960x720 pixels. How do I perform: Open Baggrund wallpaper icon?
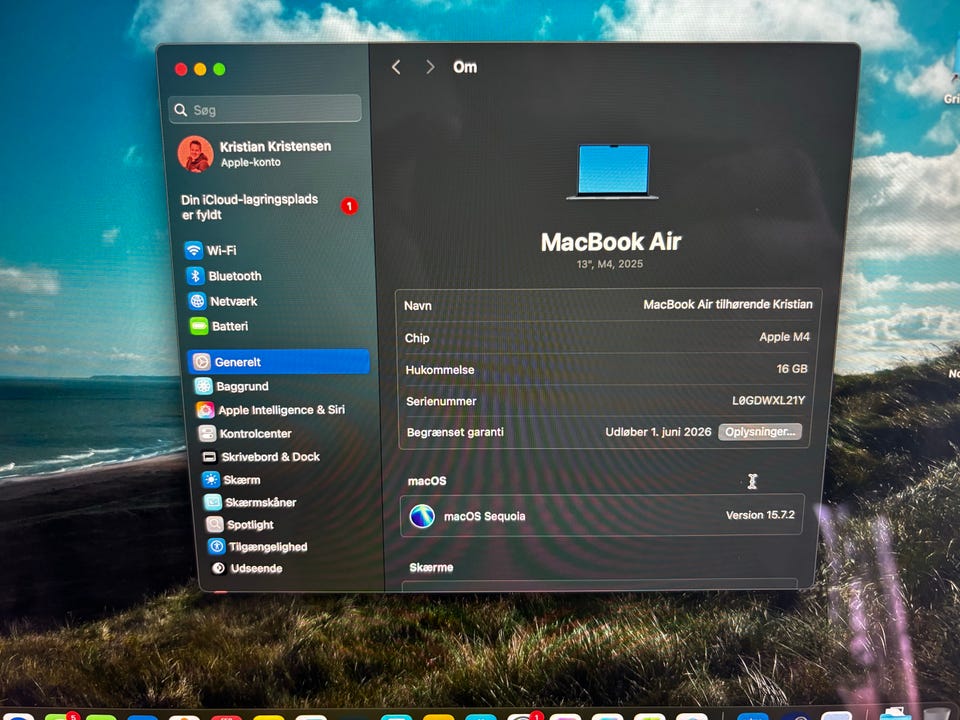coord(203,386)
